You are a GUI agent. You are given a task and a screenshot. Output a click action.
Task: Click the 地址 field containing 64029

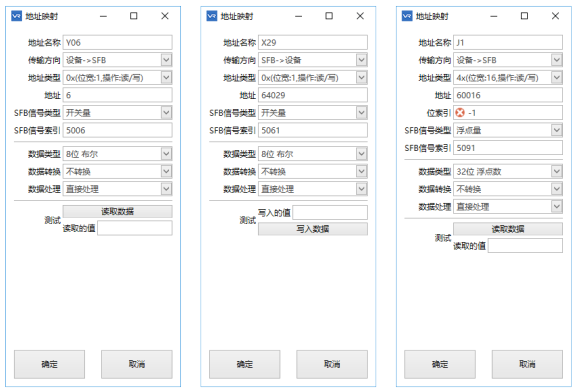(313, 95)
